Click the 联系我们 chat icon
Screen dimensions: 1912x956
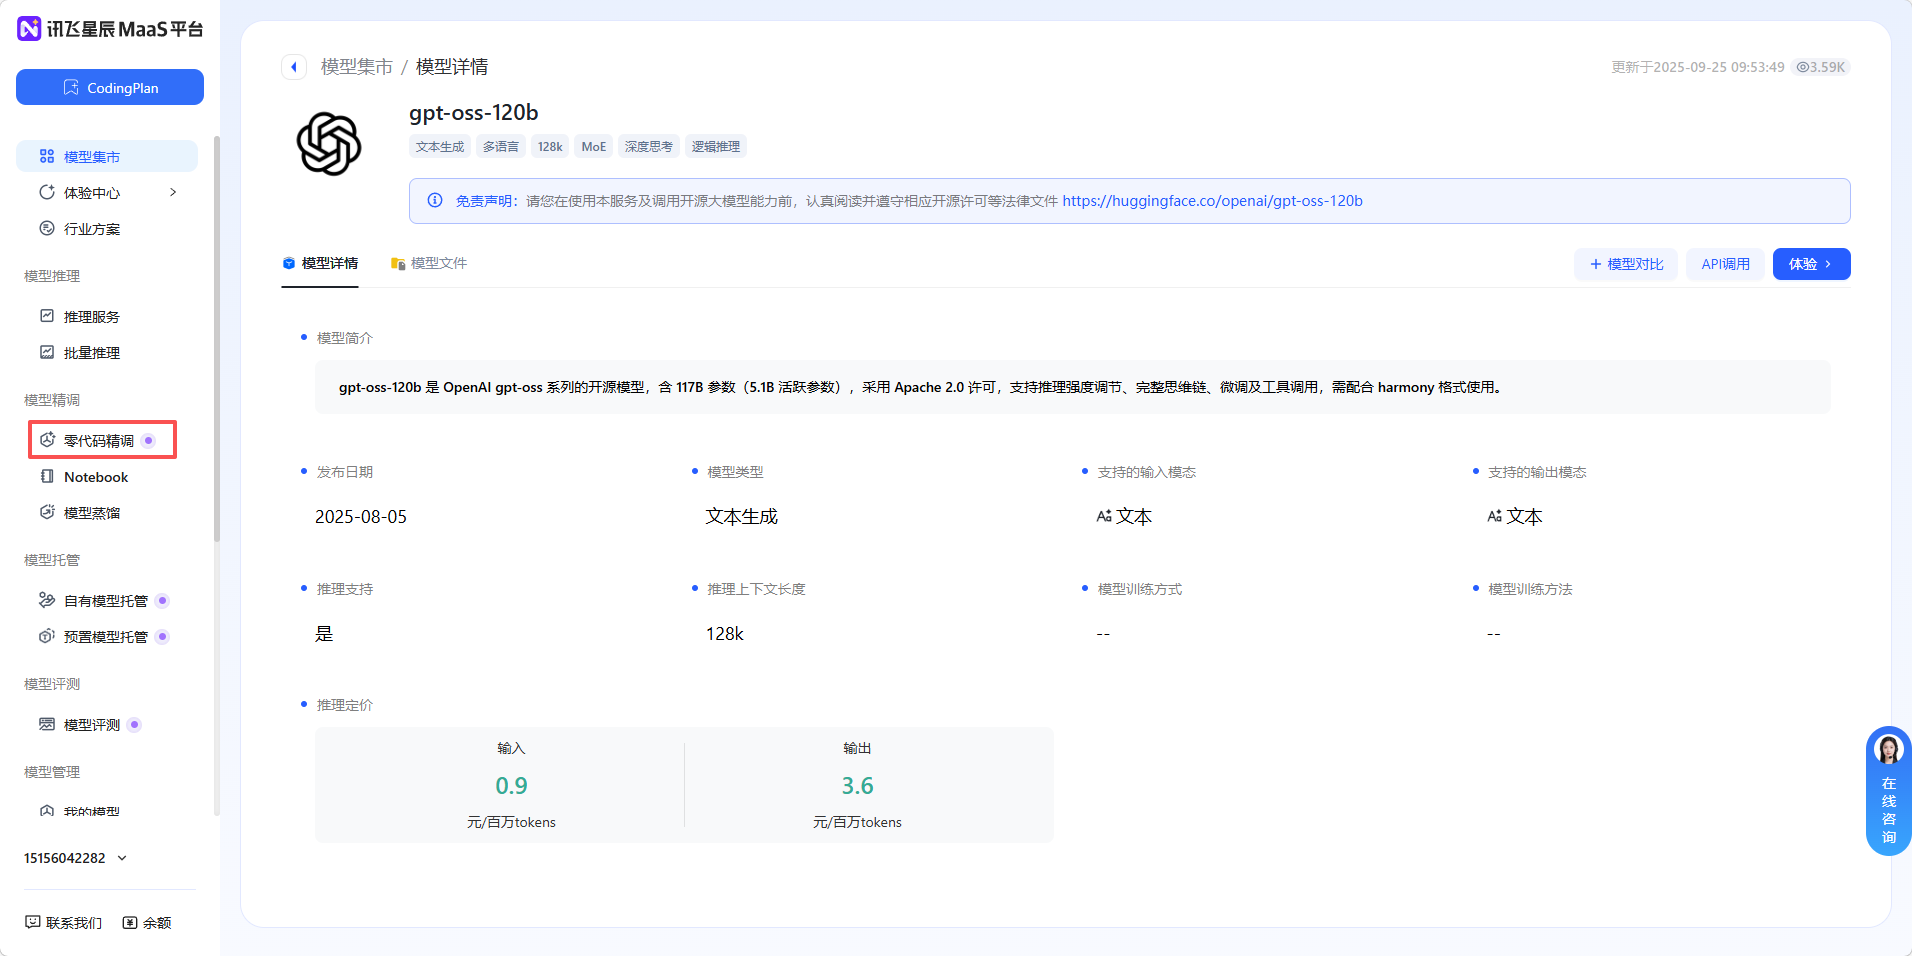tap(33, 922)
